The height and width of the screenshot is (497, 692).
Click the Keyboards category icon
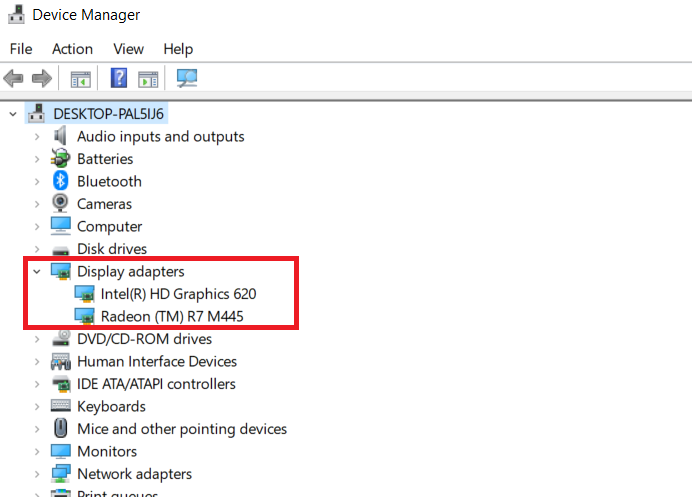pyautogui.click(x=60, y=406)
